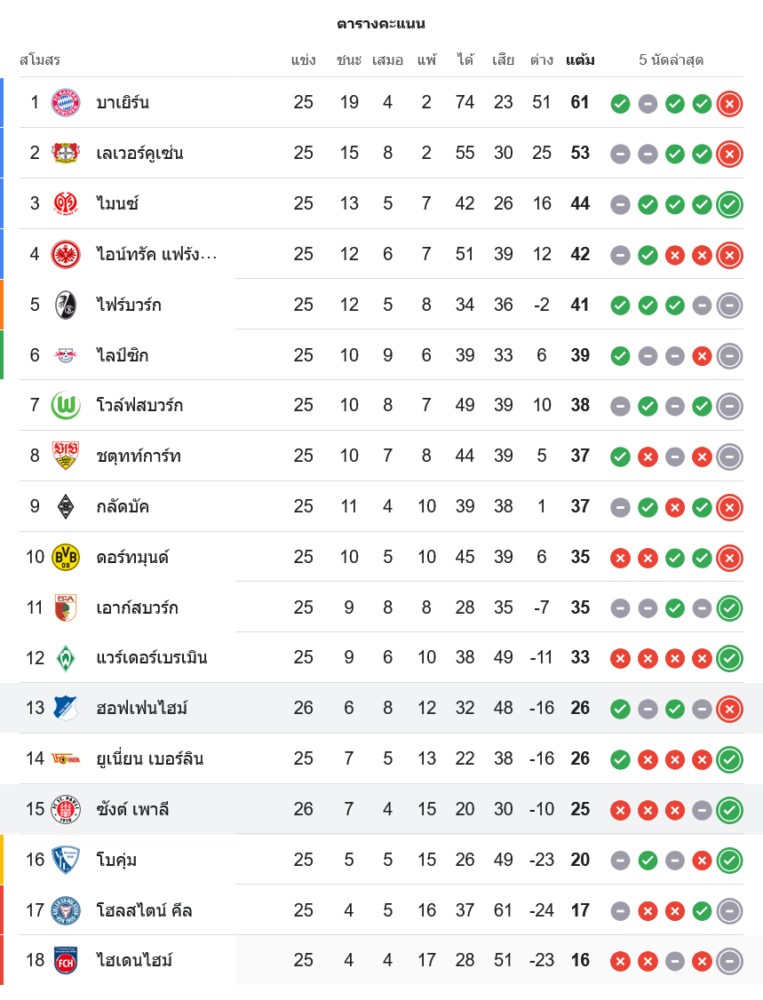The image size is (763, 1000).
Task: Open the Mainz club crest
Action: 65,204
